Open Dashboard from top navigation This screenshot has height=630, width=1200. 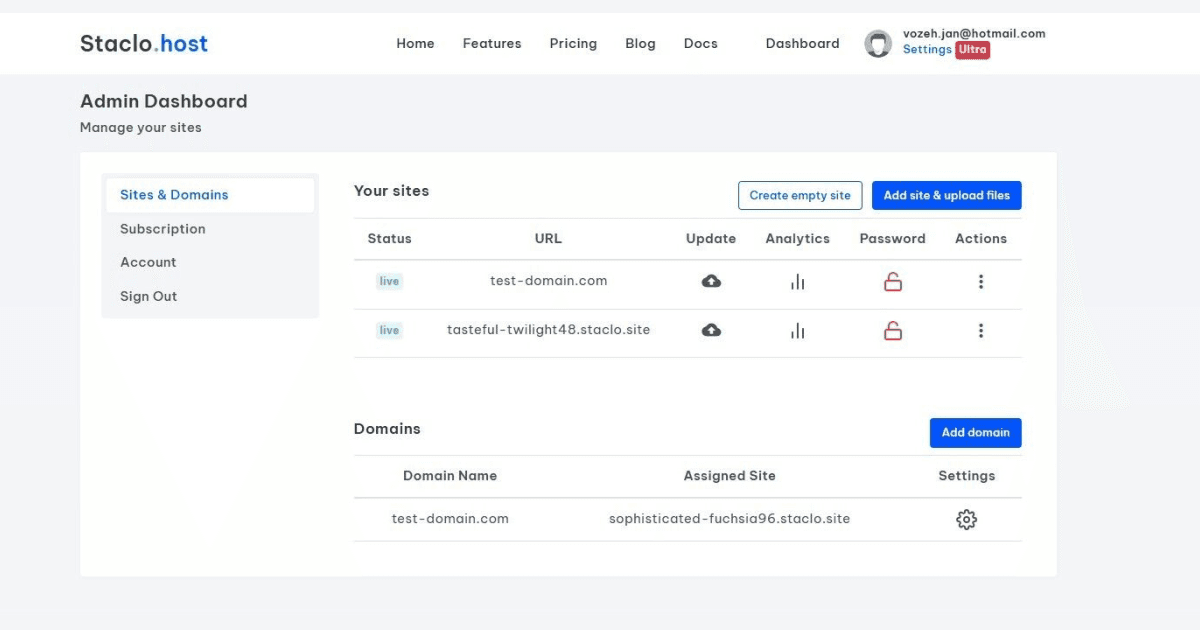[802, 43]
